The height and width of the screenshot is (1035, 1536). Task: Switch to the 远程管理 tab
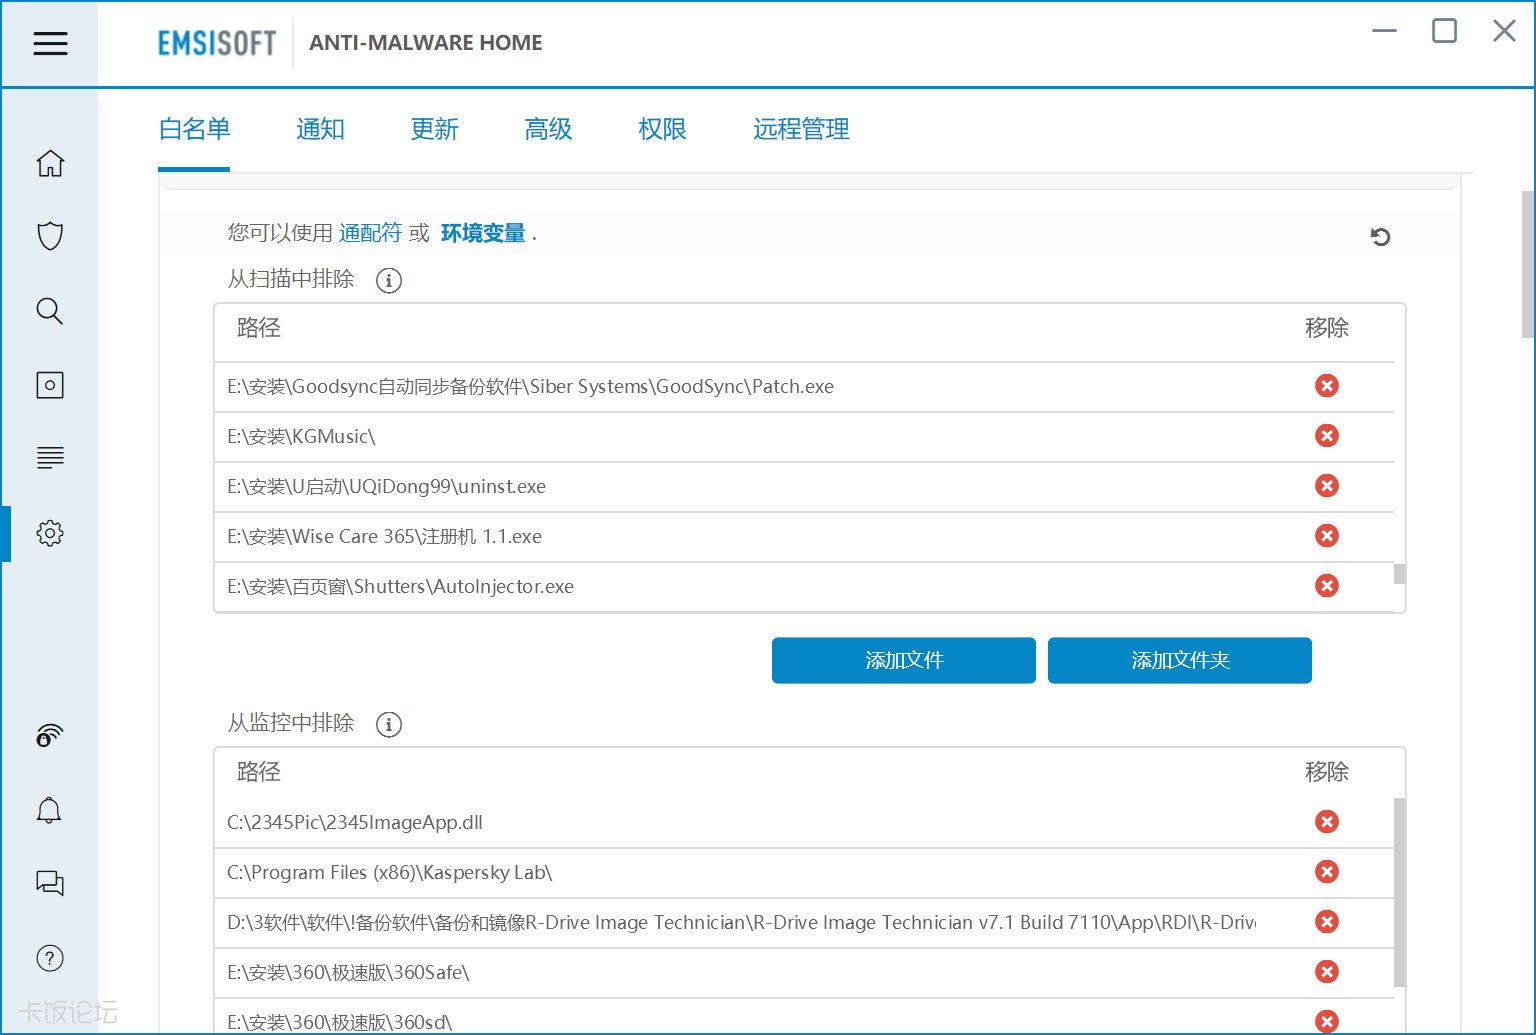pos(800,129)
